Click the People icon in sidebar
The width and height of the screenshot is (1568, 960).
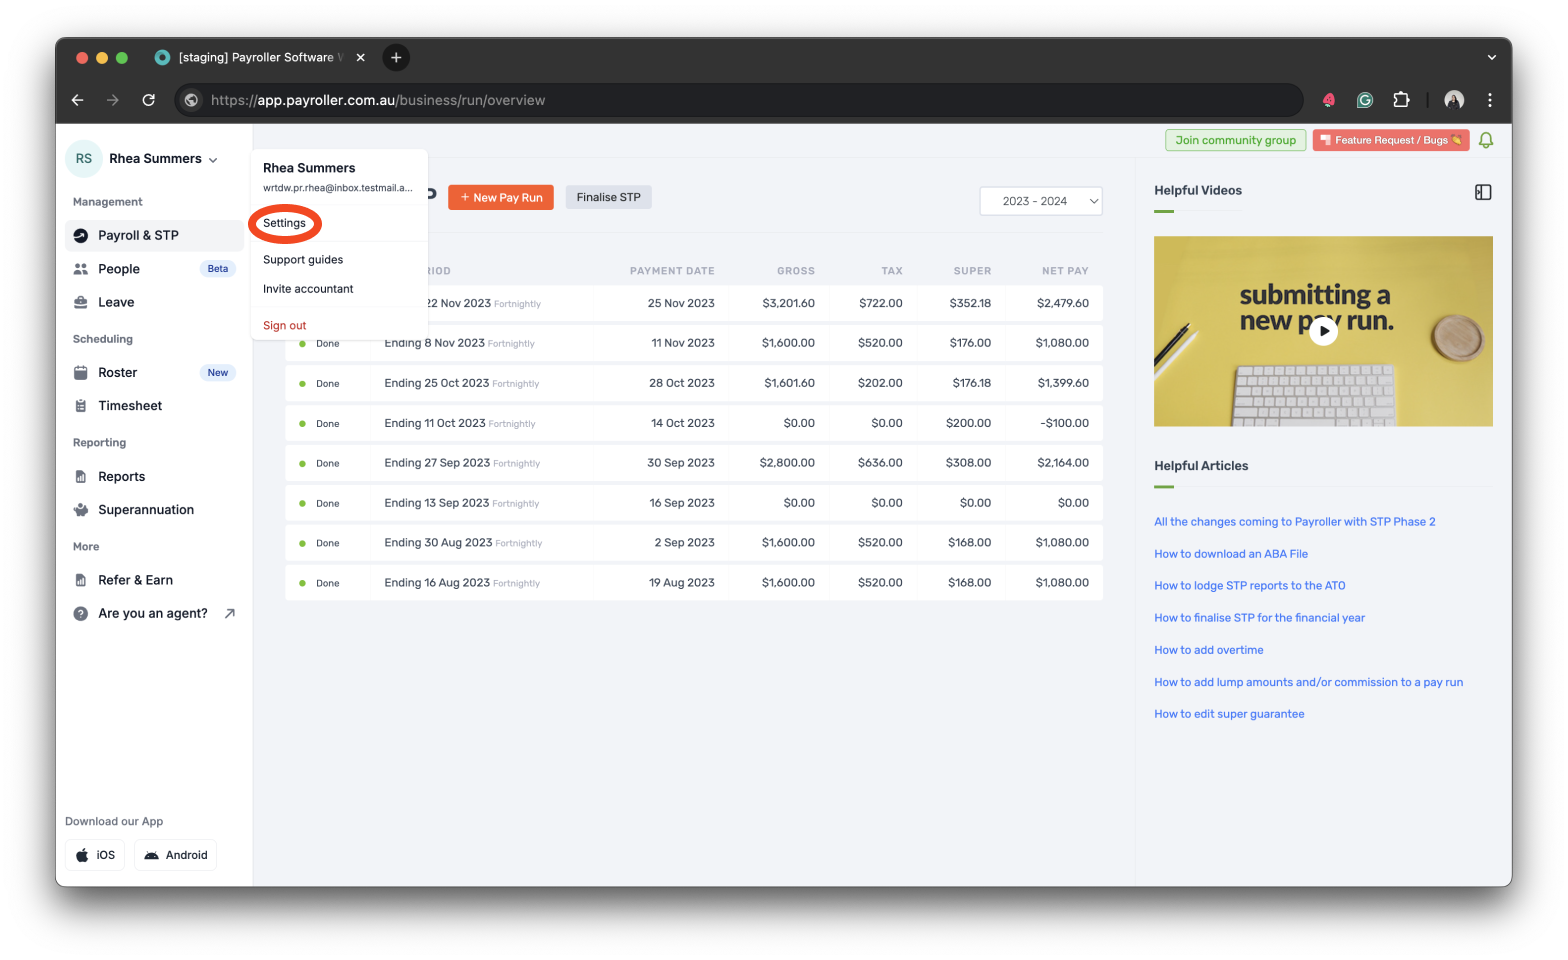81,269
